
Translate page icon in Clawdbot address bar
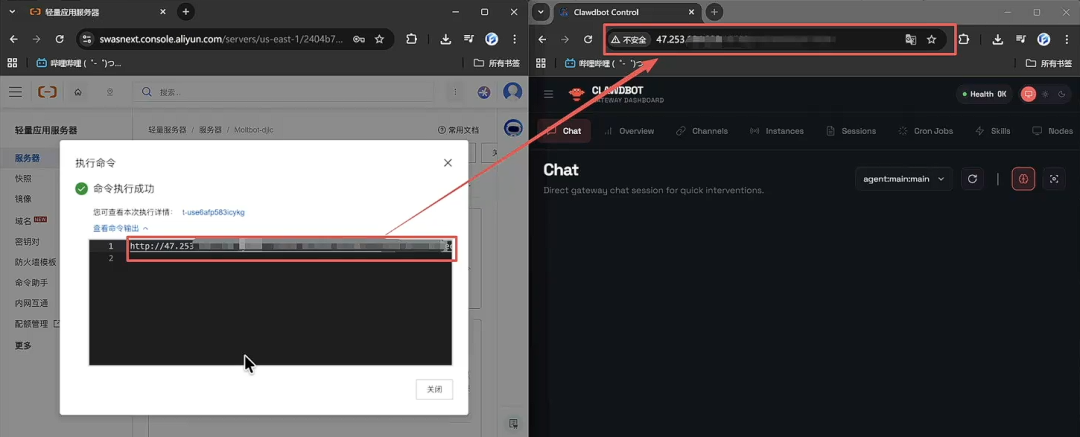tap(911, 40)
